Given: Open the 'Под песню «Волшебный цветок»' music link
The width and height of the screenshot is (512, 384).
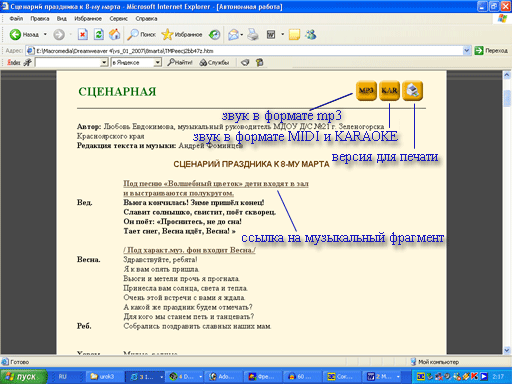Looking at the screenshot, I should [216, 188].
